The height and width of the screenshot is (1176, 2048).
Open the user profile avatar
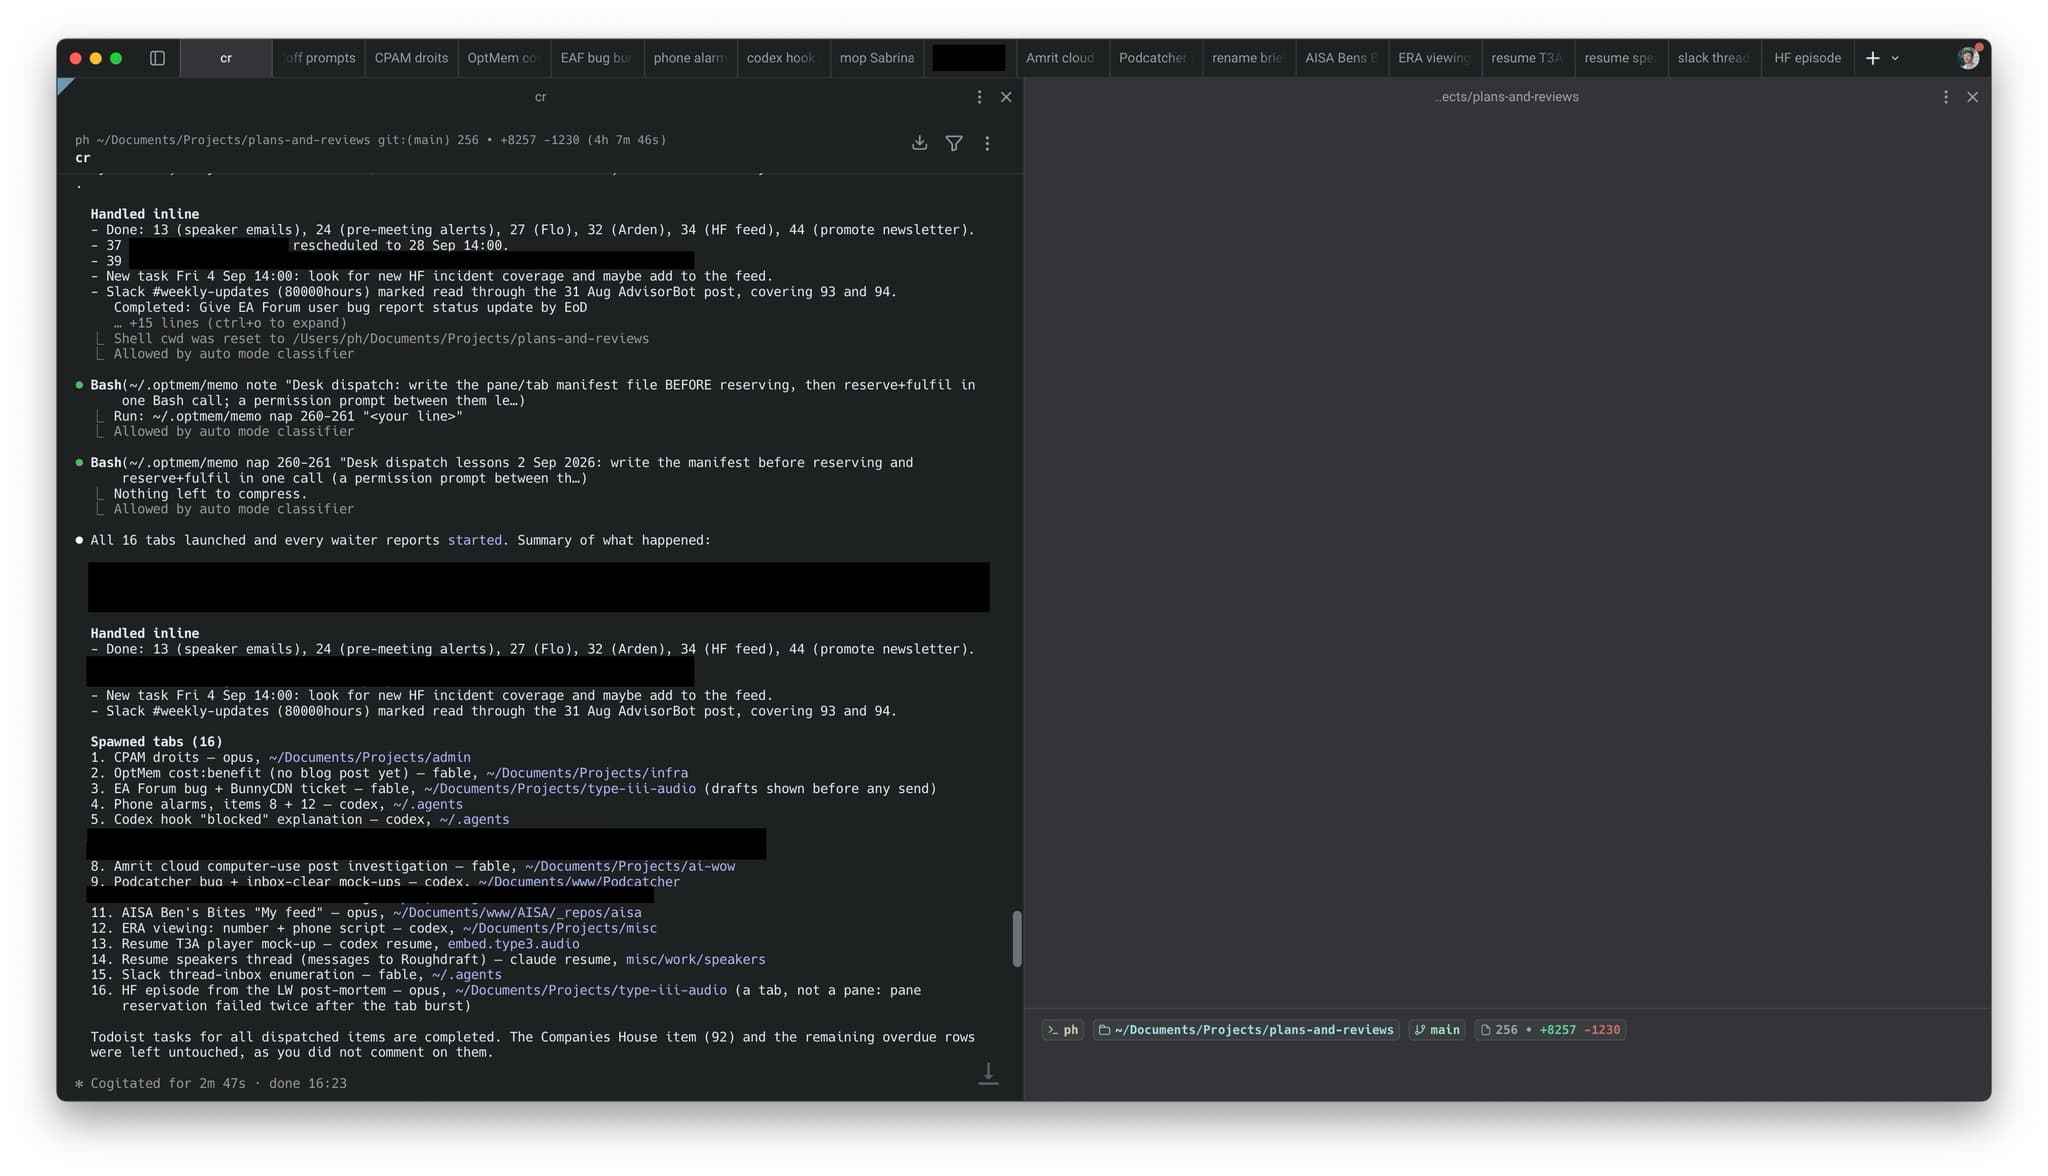tap(1968, 57)
